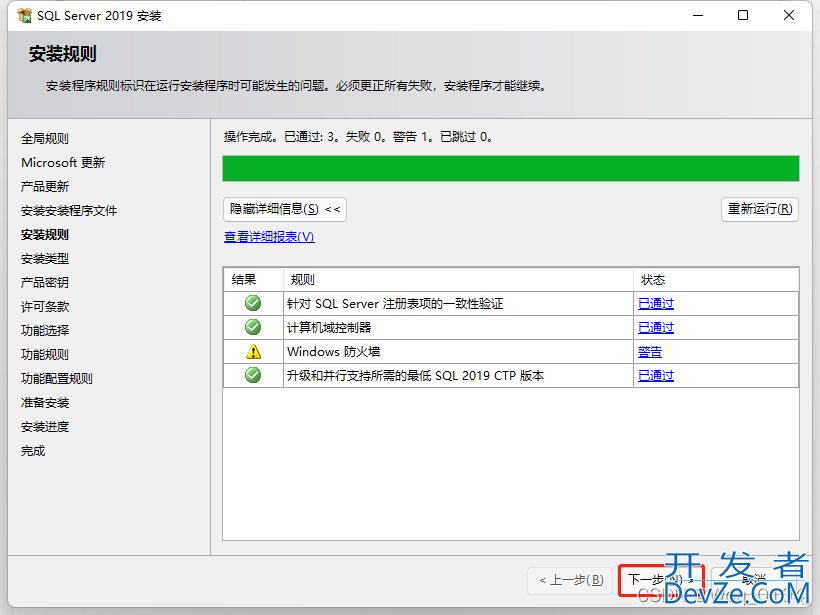Open 已通过 status for registry consistency rule

pos(656,304)
